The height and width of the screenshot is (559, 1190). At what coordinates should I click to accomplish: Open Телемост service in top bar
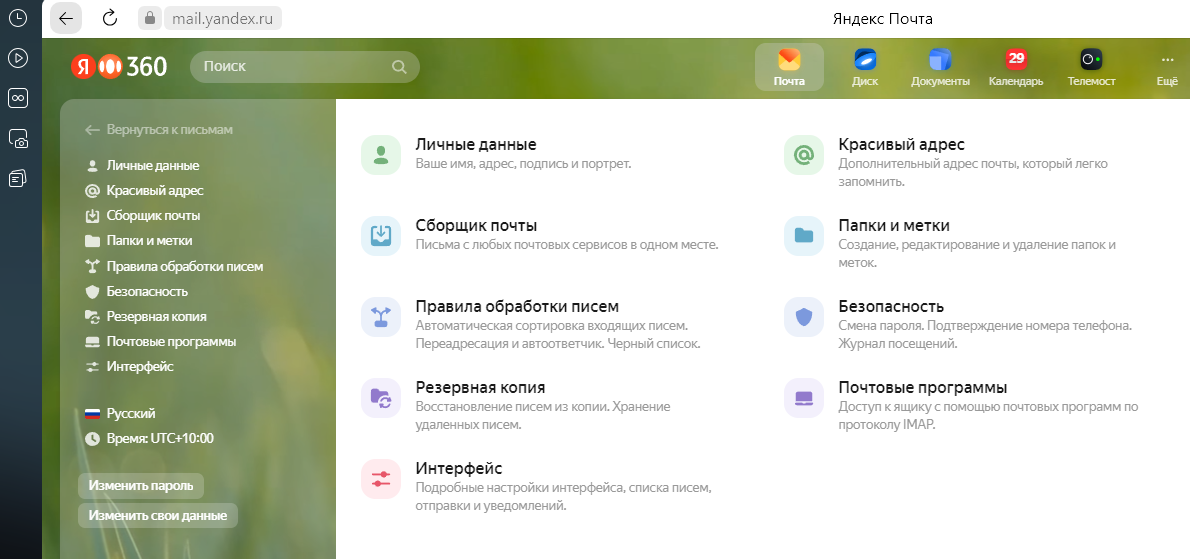tap(1091, 67)
